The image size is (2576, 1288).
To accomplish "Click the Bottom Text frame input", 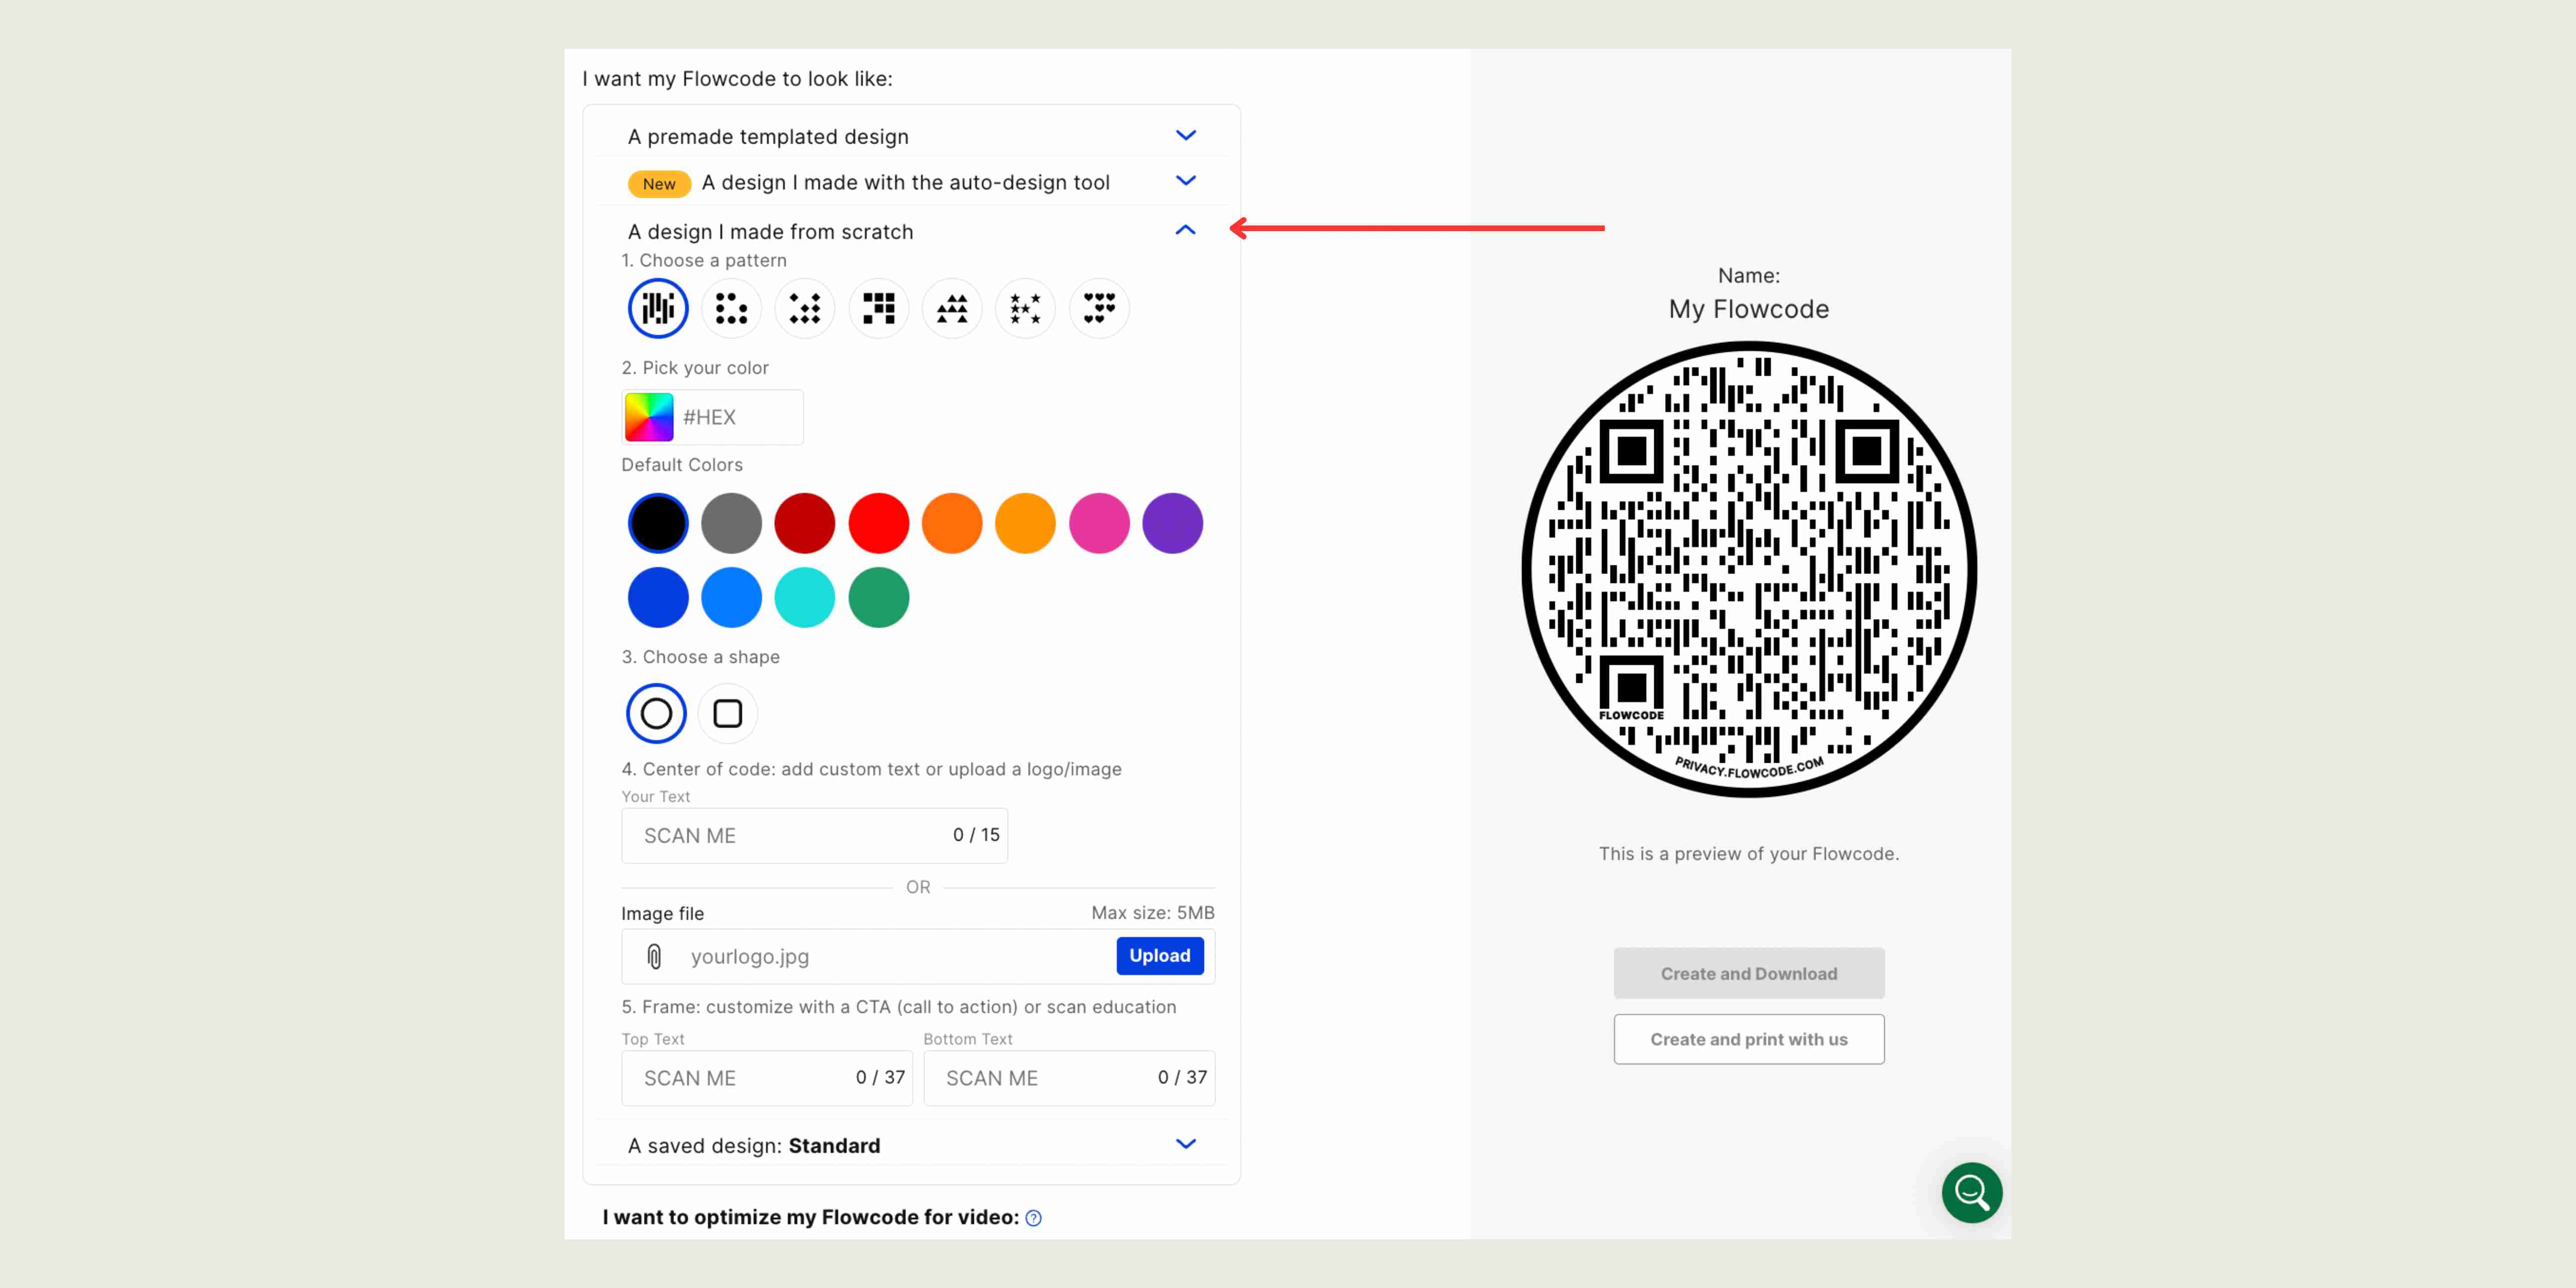I will pyautogui.click(x=1069, y=1078).
